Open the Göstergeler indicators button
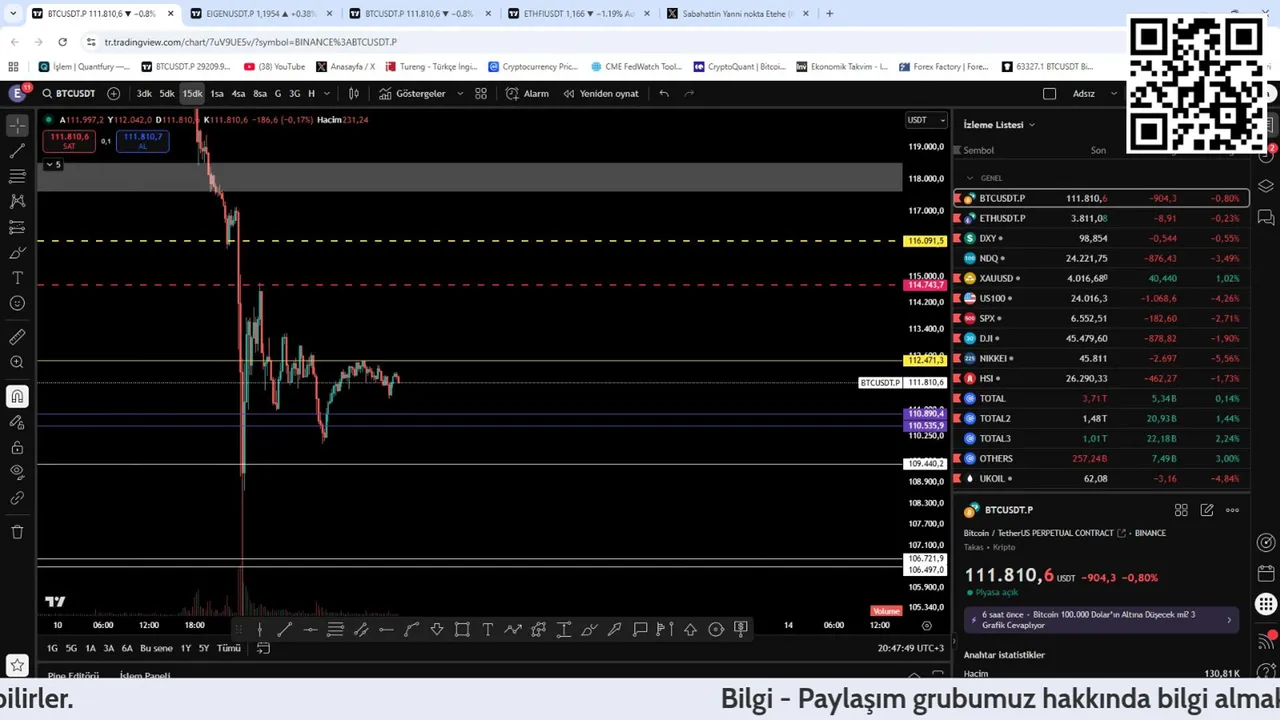Image resolution: width=1280 pixels, height=720 pixels. point(412,94)
